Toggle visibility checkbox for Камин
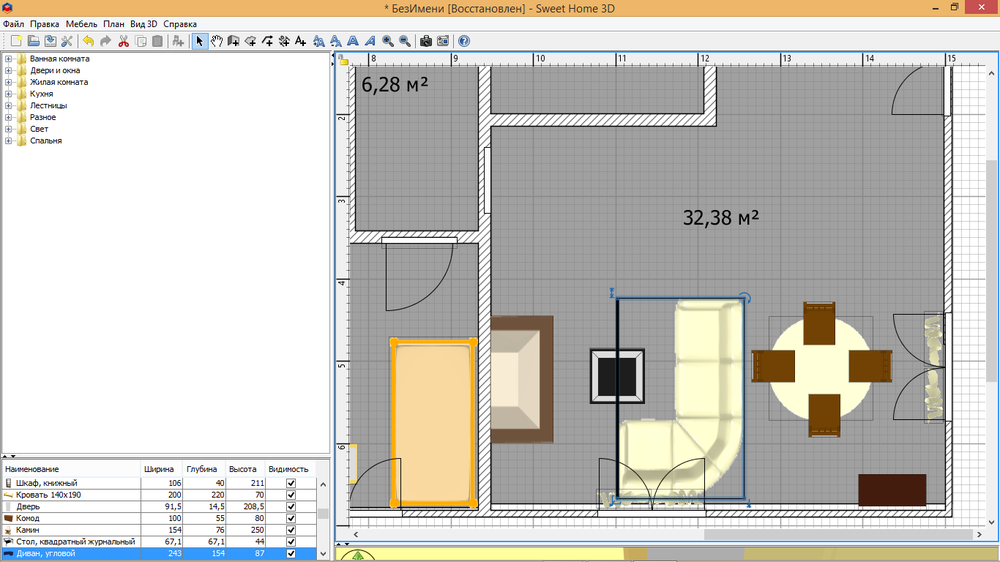The width and height of the screenshot is (1000, 562). pyautogui.click(x=291, y=530)
